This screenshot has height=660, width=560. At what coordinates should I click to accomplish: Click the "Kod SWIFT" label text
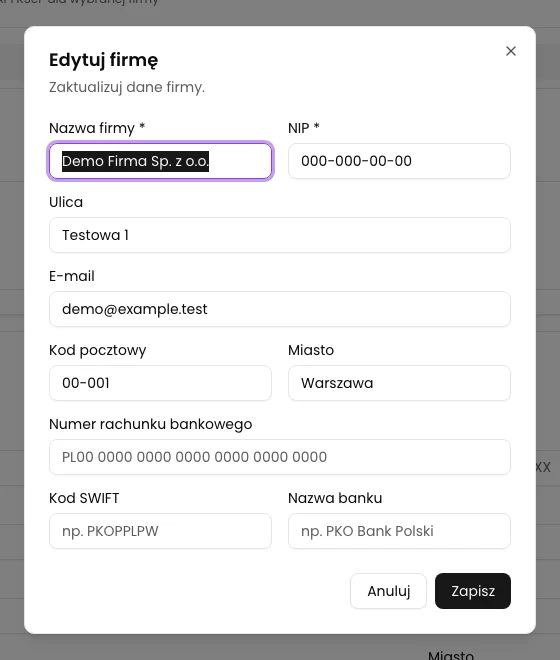click(84, 498)
